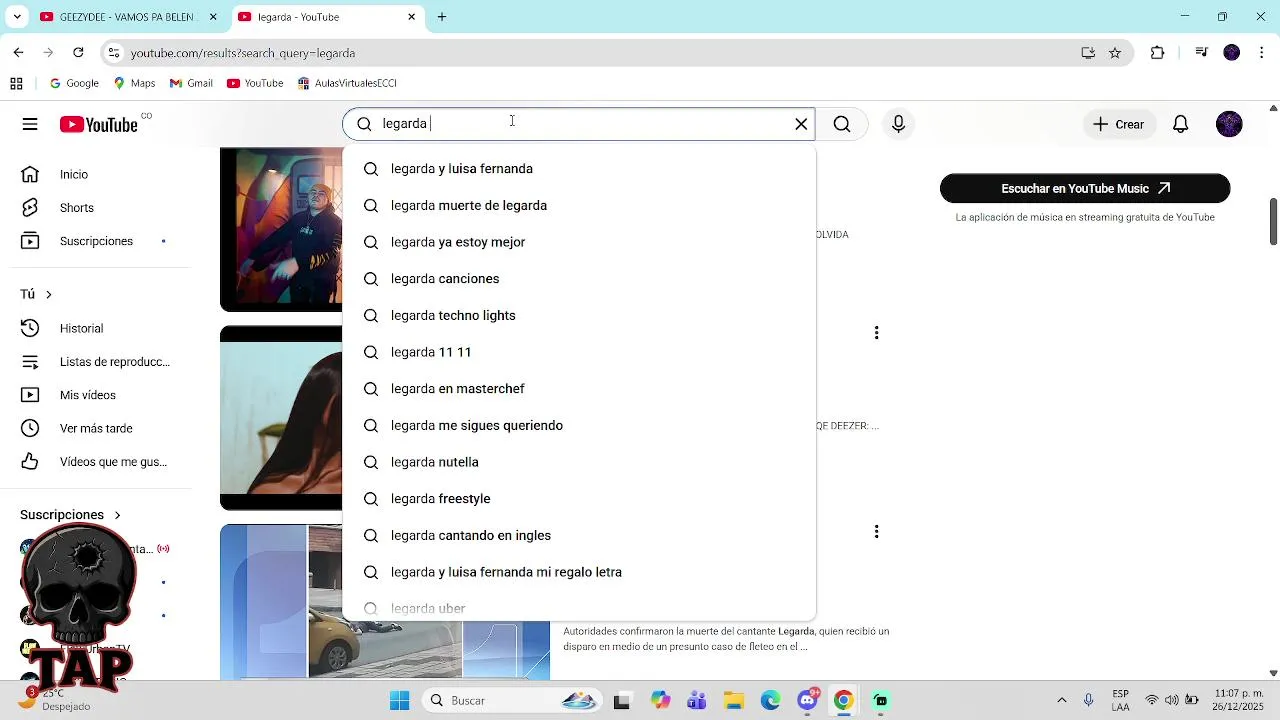This screenshot has width=1280, height=720.
Task: Start voice search with the microphone
Action: (x=898, y=124)
